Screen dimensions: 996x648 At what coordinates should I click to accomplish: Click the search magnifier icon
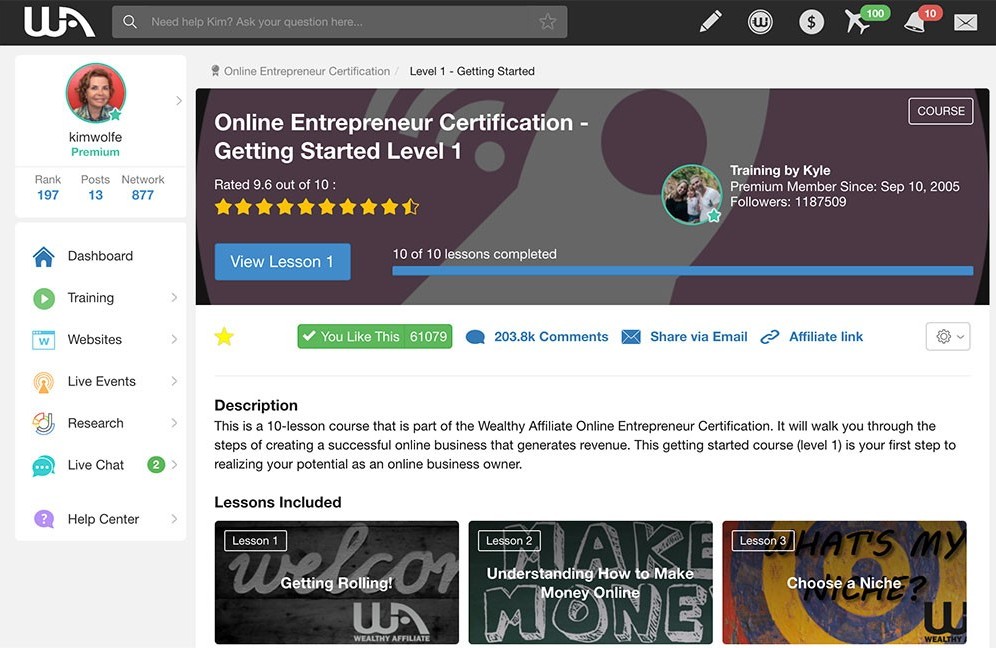[x=130, y=22]
